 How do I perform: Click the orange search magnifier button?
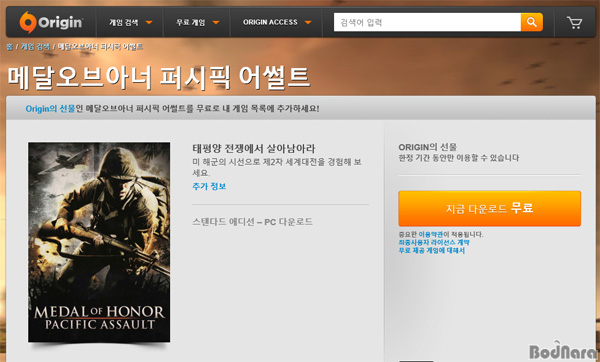pyautogui.click(x=532, y=22)
